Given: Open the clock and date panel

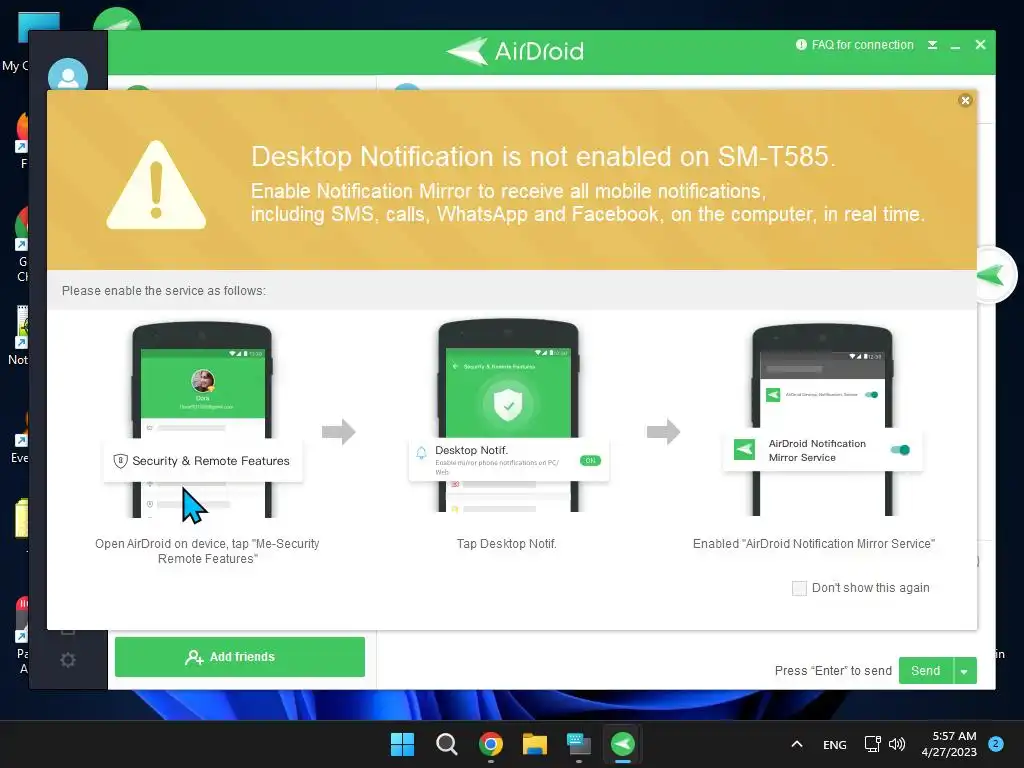Looking at the screenshot, I should (949, 744).
